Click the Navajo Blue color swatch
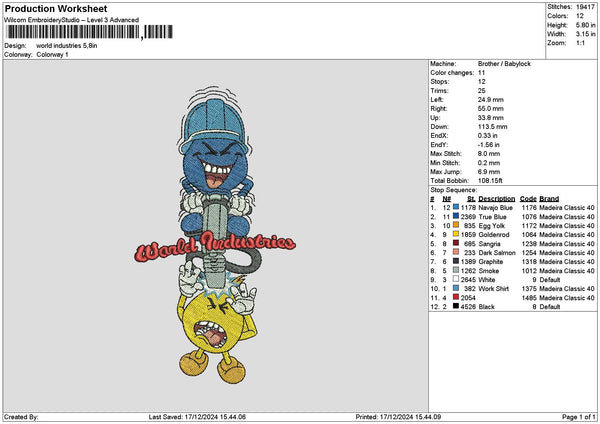The height and width of the screenshot is (424, 600). pyautogui.click(x=456, y=207)
